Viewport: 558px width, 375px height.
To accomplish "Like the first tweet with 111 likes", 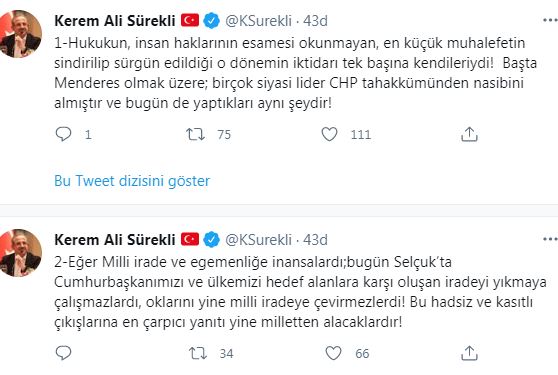I will (x=329, y=134).
